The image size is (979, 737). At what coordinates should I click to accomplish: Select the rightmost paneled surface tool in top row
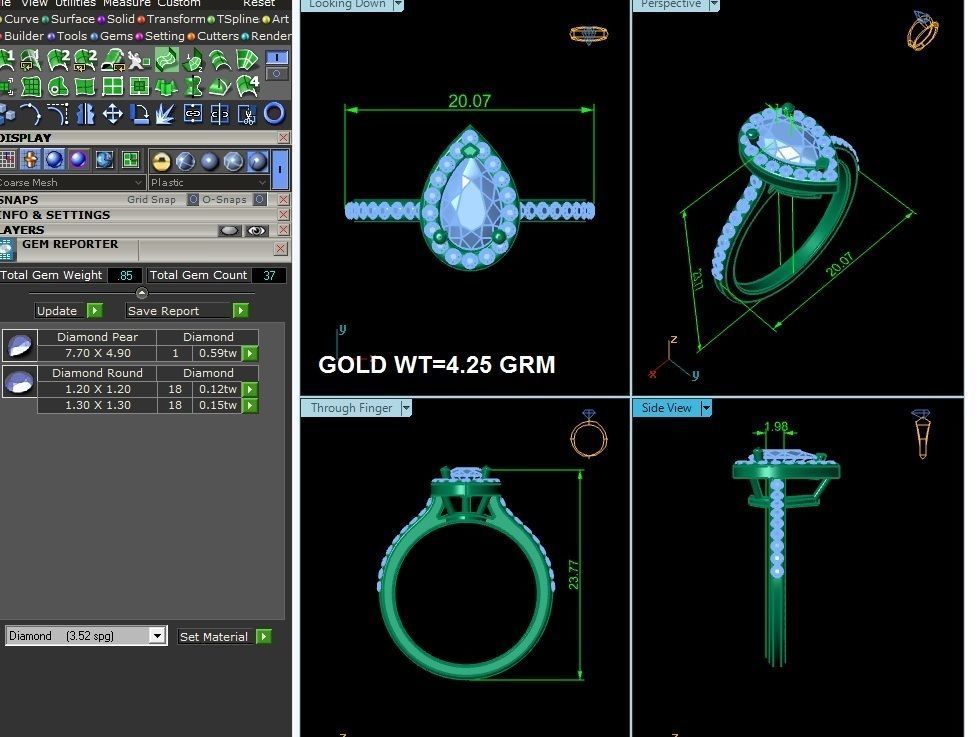tap(247, 60)
